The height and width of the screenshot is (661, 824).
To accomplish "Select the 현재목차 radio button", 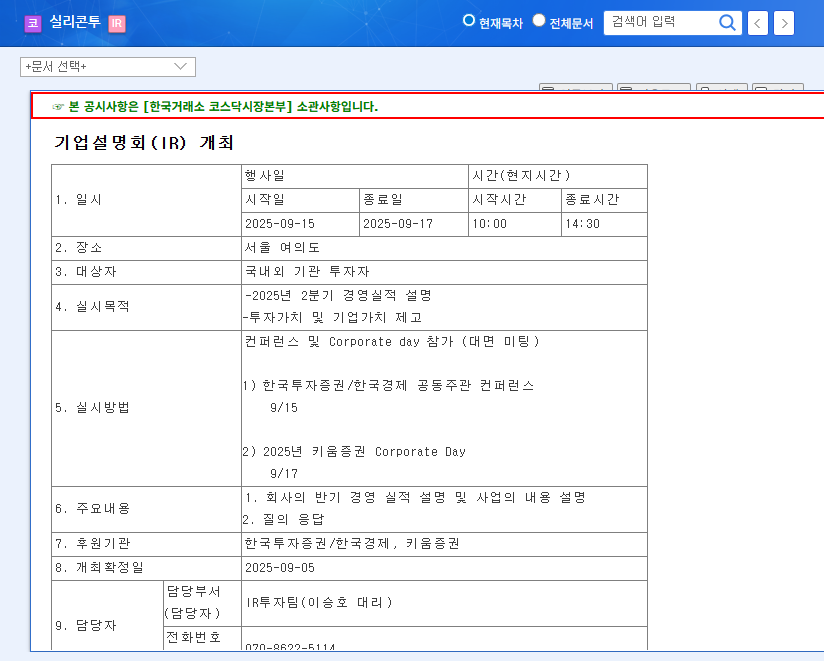I will [469, 20].
